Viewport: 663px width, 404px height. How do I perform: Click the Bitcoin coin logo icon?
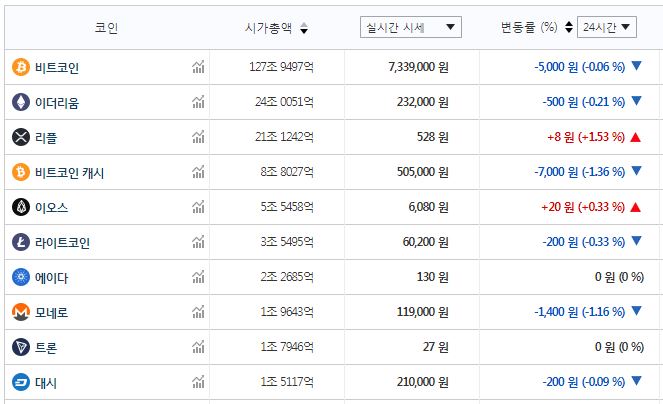pyautogui.click(x=20, y=67)
